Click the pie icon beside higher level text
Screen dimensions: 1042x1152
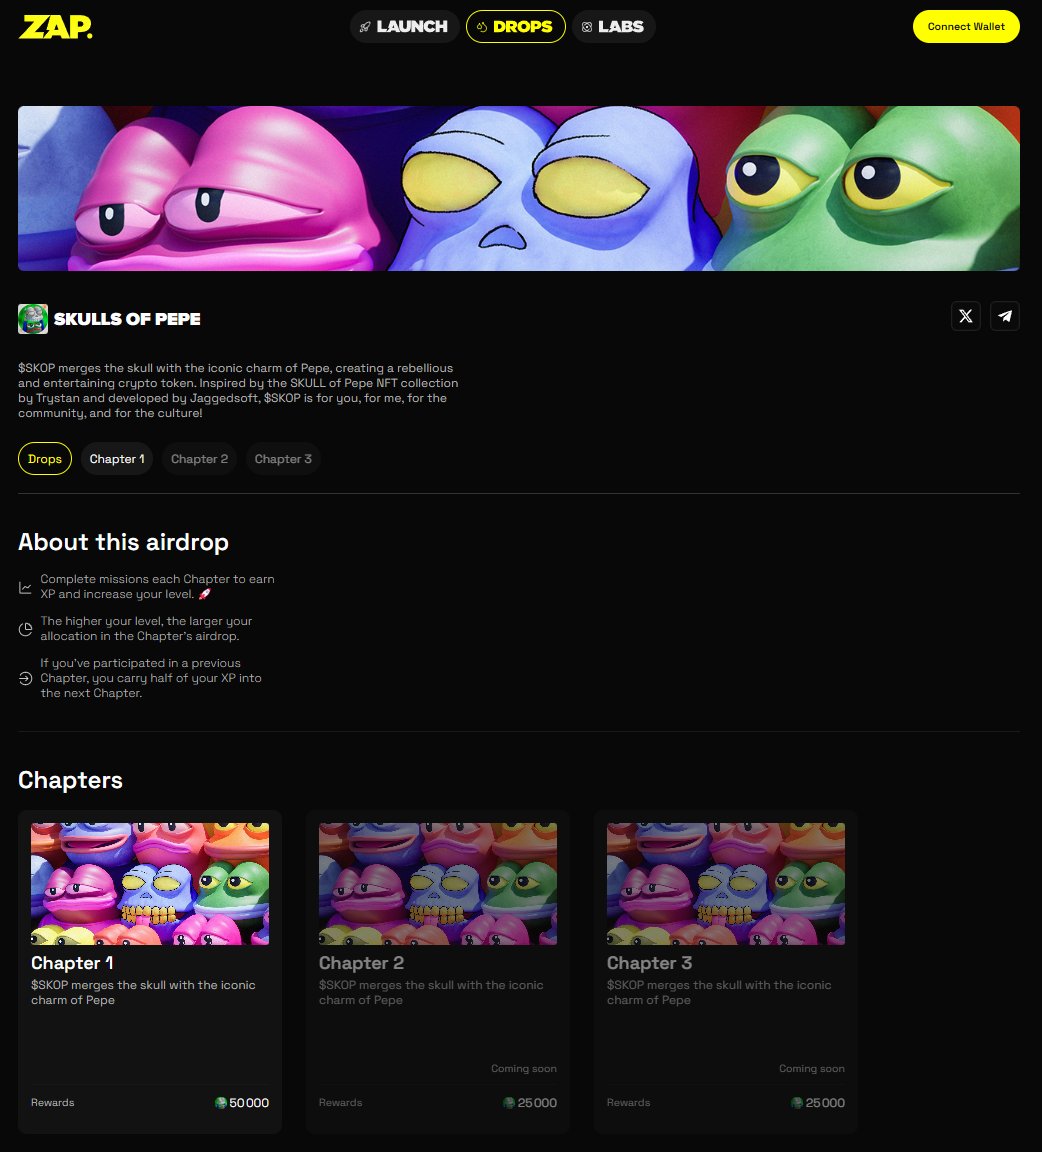[25, 629]
